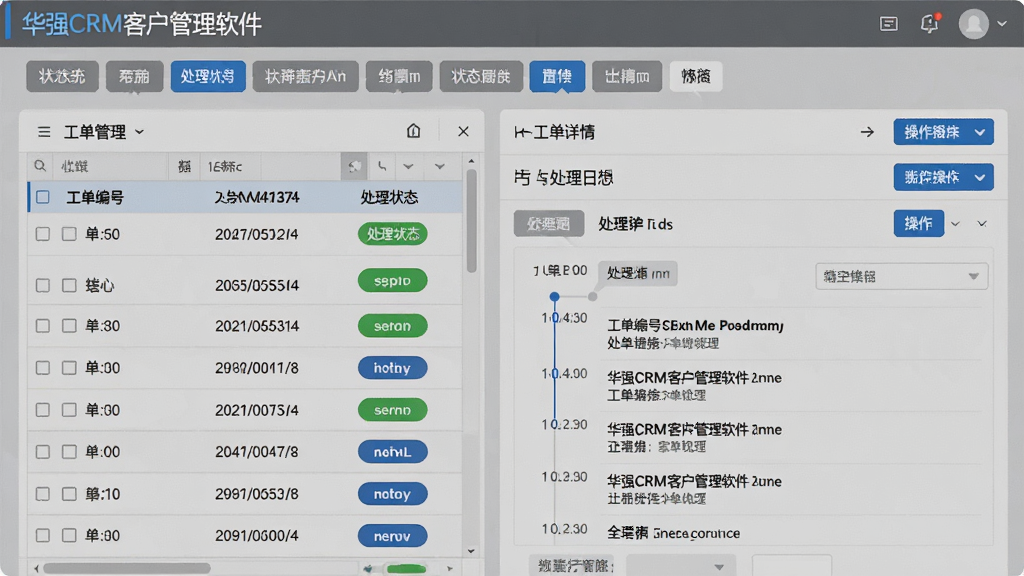Open the message panel icon in header
The width and height of the screenshot is (1024, 576).
coord(888,24)
